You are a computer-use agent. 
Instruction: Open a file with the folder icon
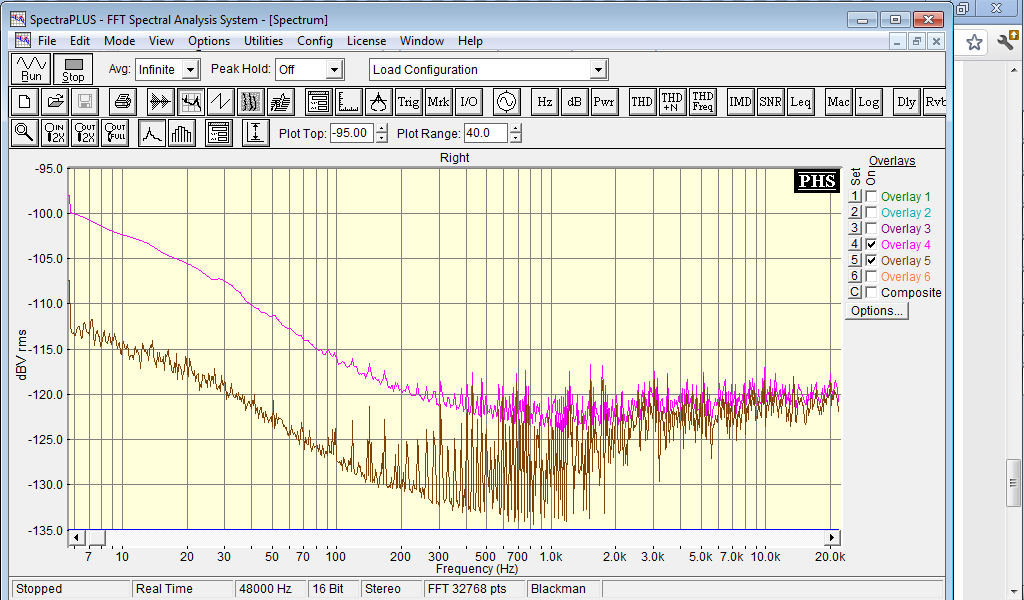pos(56,101)
